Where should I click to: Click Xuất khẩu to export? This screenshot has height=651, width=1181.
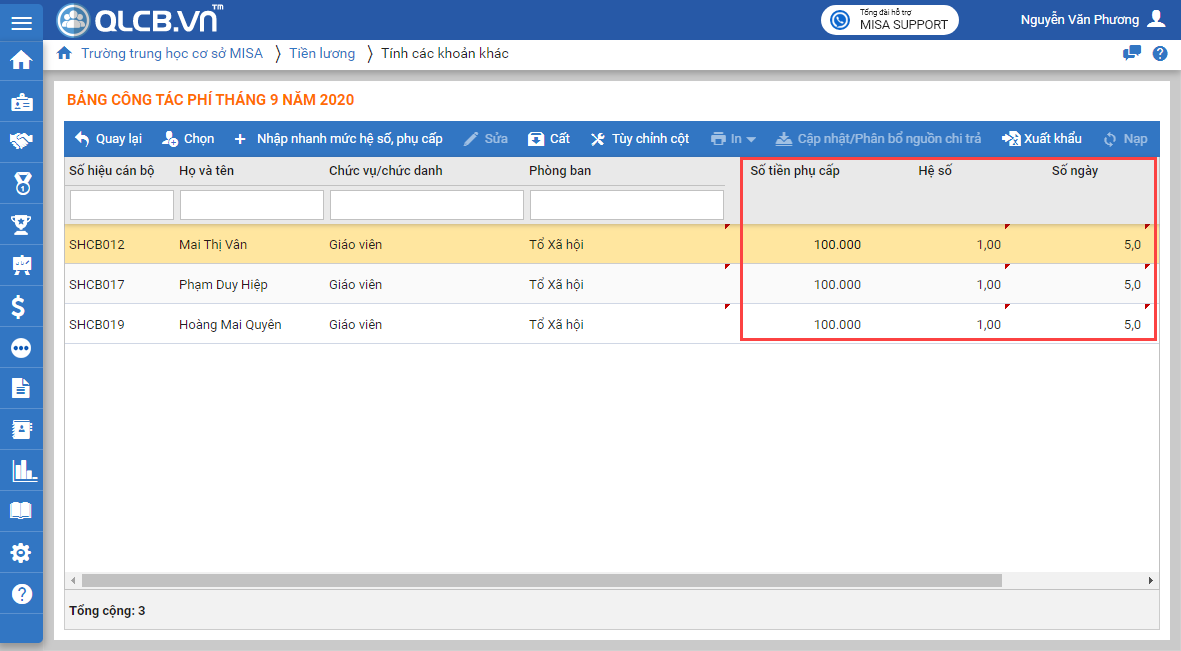coord(1042,139)
